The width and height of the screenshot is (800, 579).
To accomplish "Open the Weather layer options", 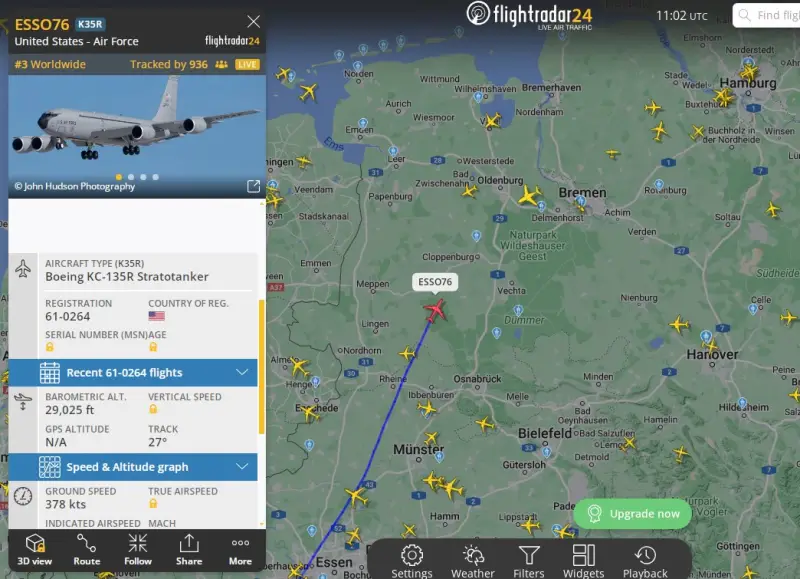I will click(x=472, y=561).
